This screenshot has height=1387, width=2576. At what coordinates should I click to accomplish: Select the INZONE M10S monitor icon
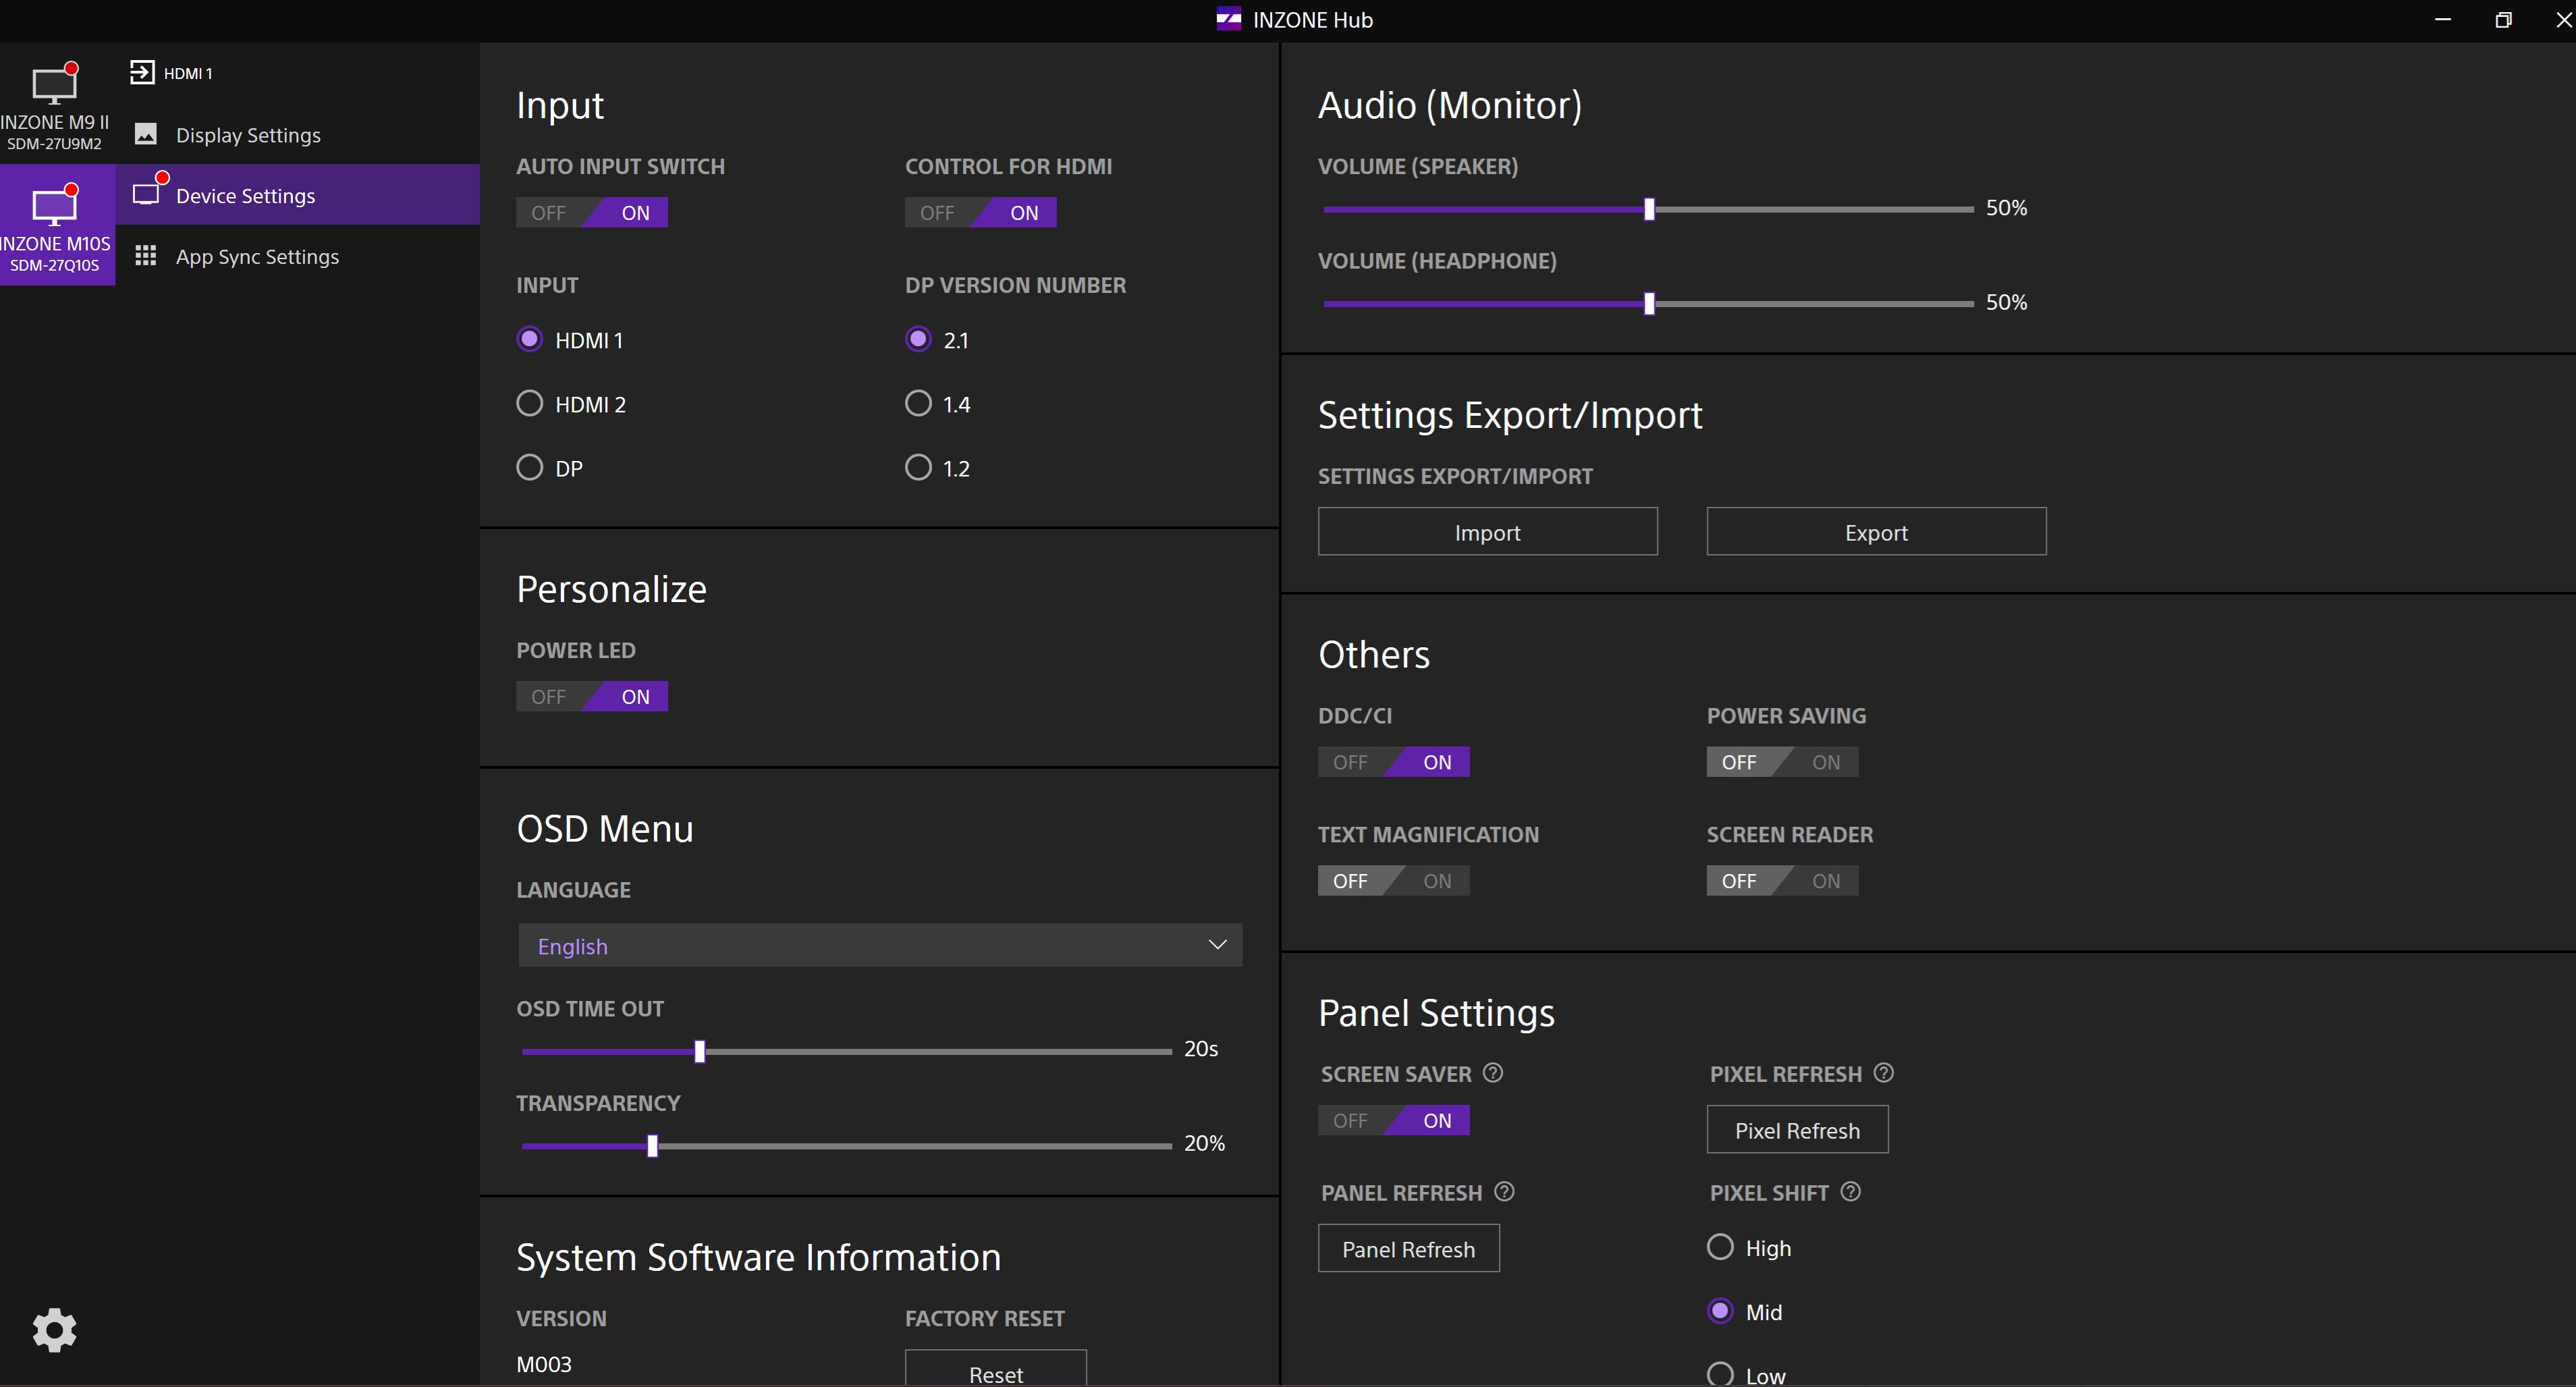pyautogui.click(x=54, y=207)
